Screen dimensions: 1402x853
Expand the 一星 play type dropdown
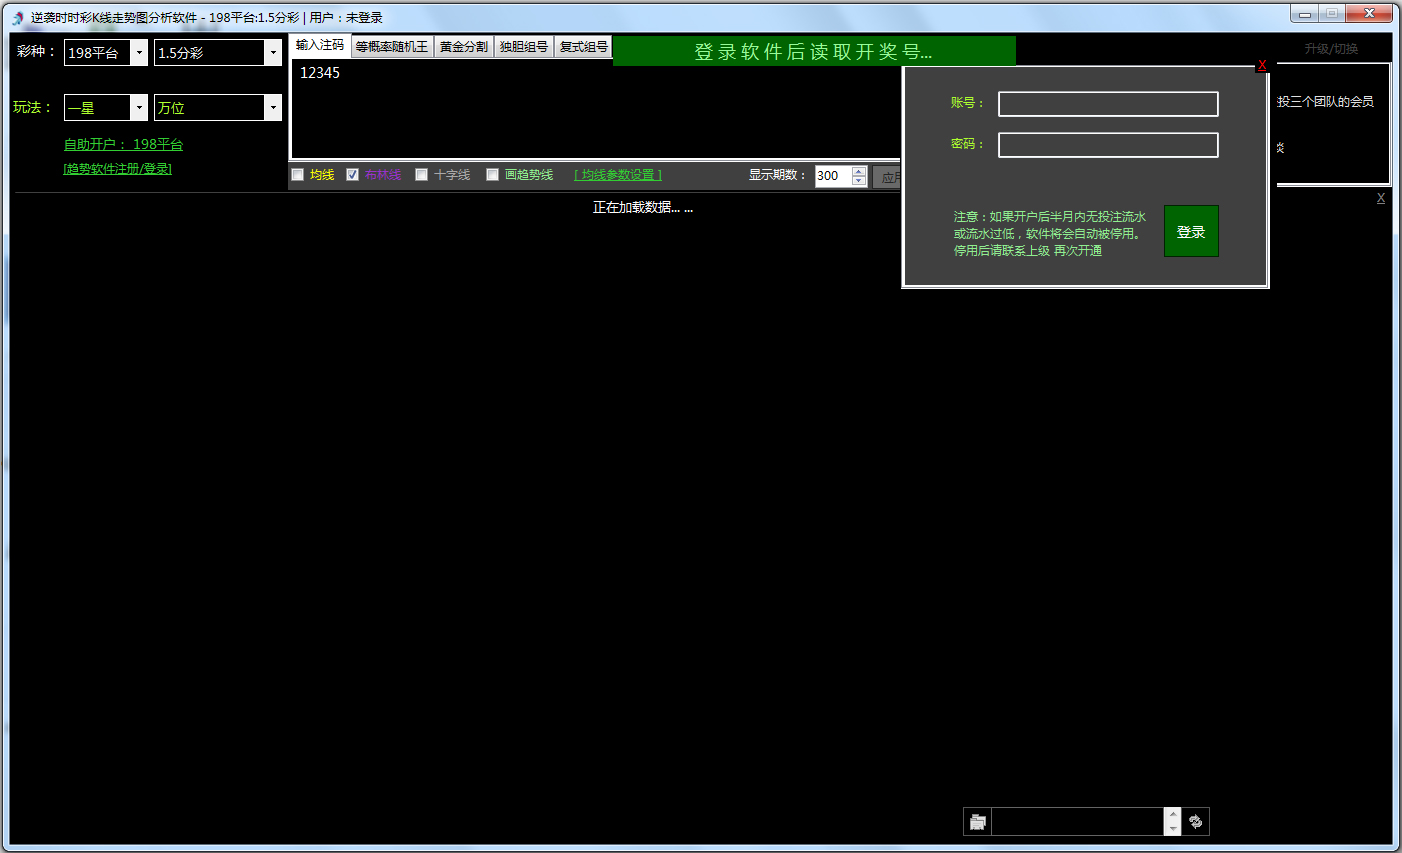139,107
